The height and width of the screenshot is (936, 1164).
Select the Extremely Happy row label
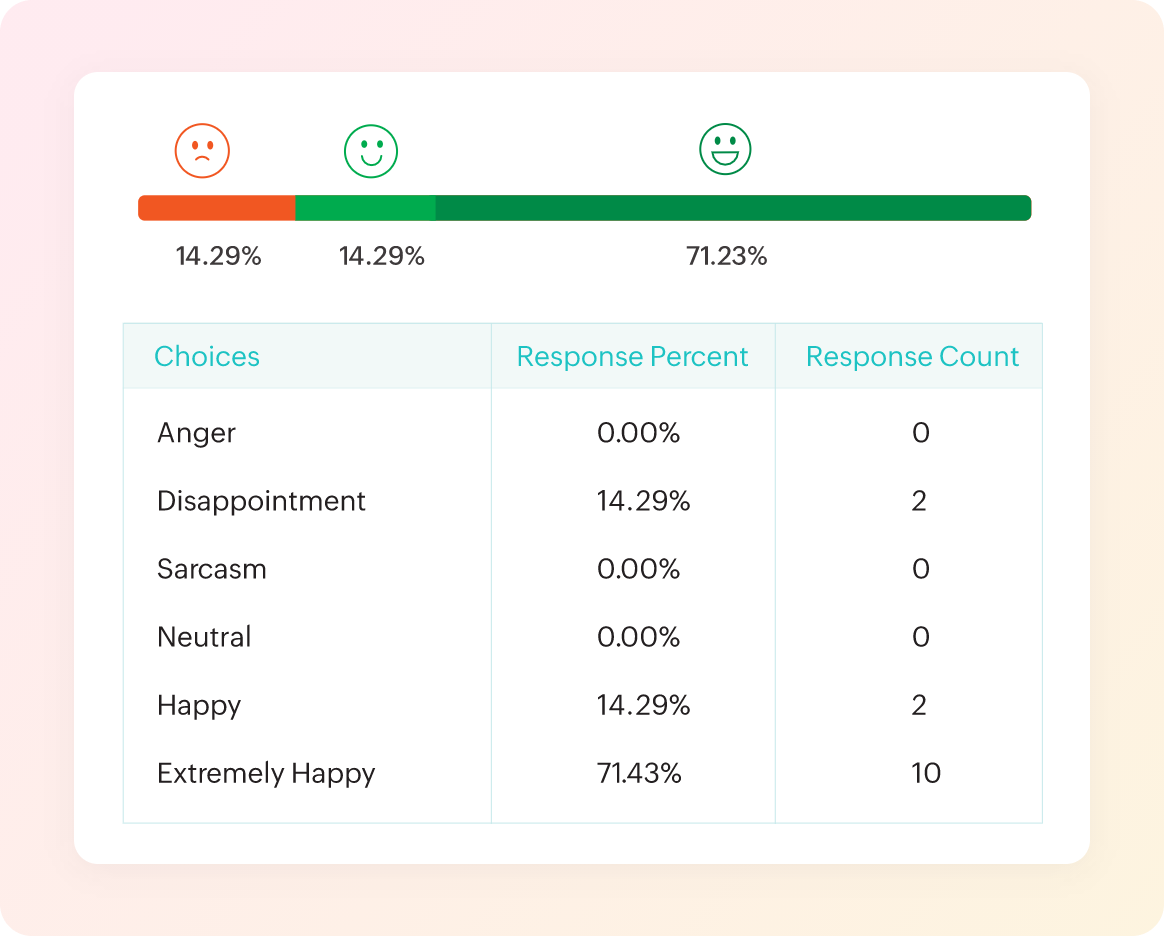(x=266, y=773)
